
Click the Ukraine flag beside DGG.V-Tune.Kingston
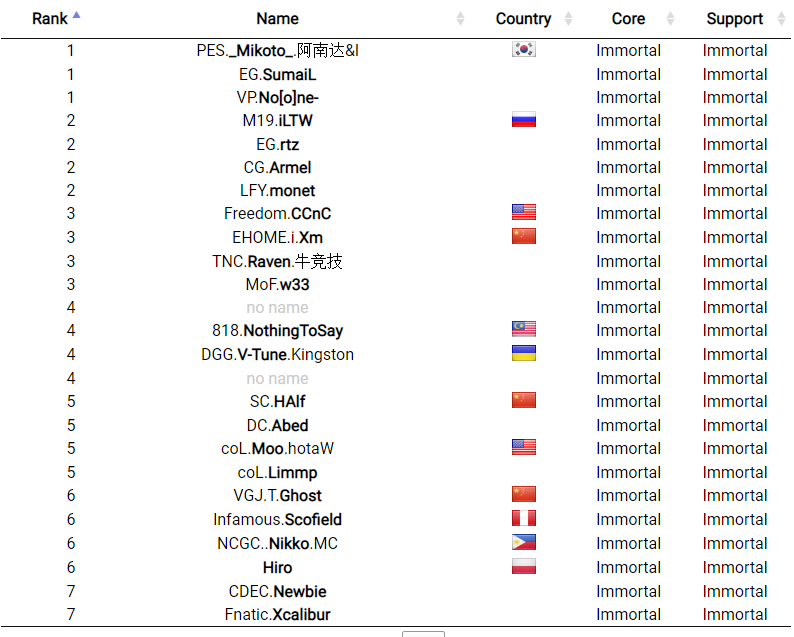pos(523,354)
